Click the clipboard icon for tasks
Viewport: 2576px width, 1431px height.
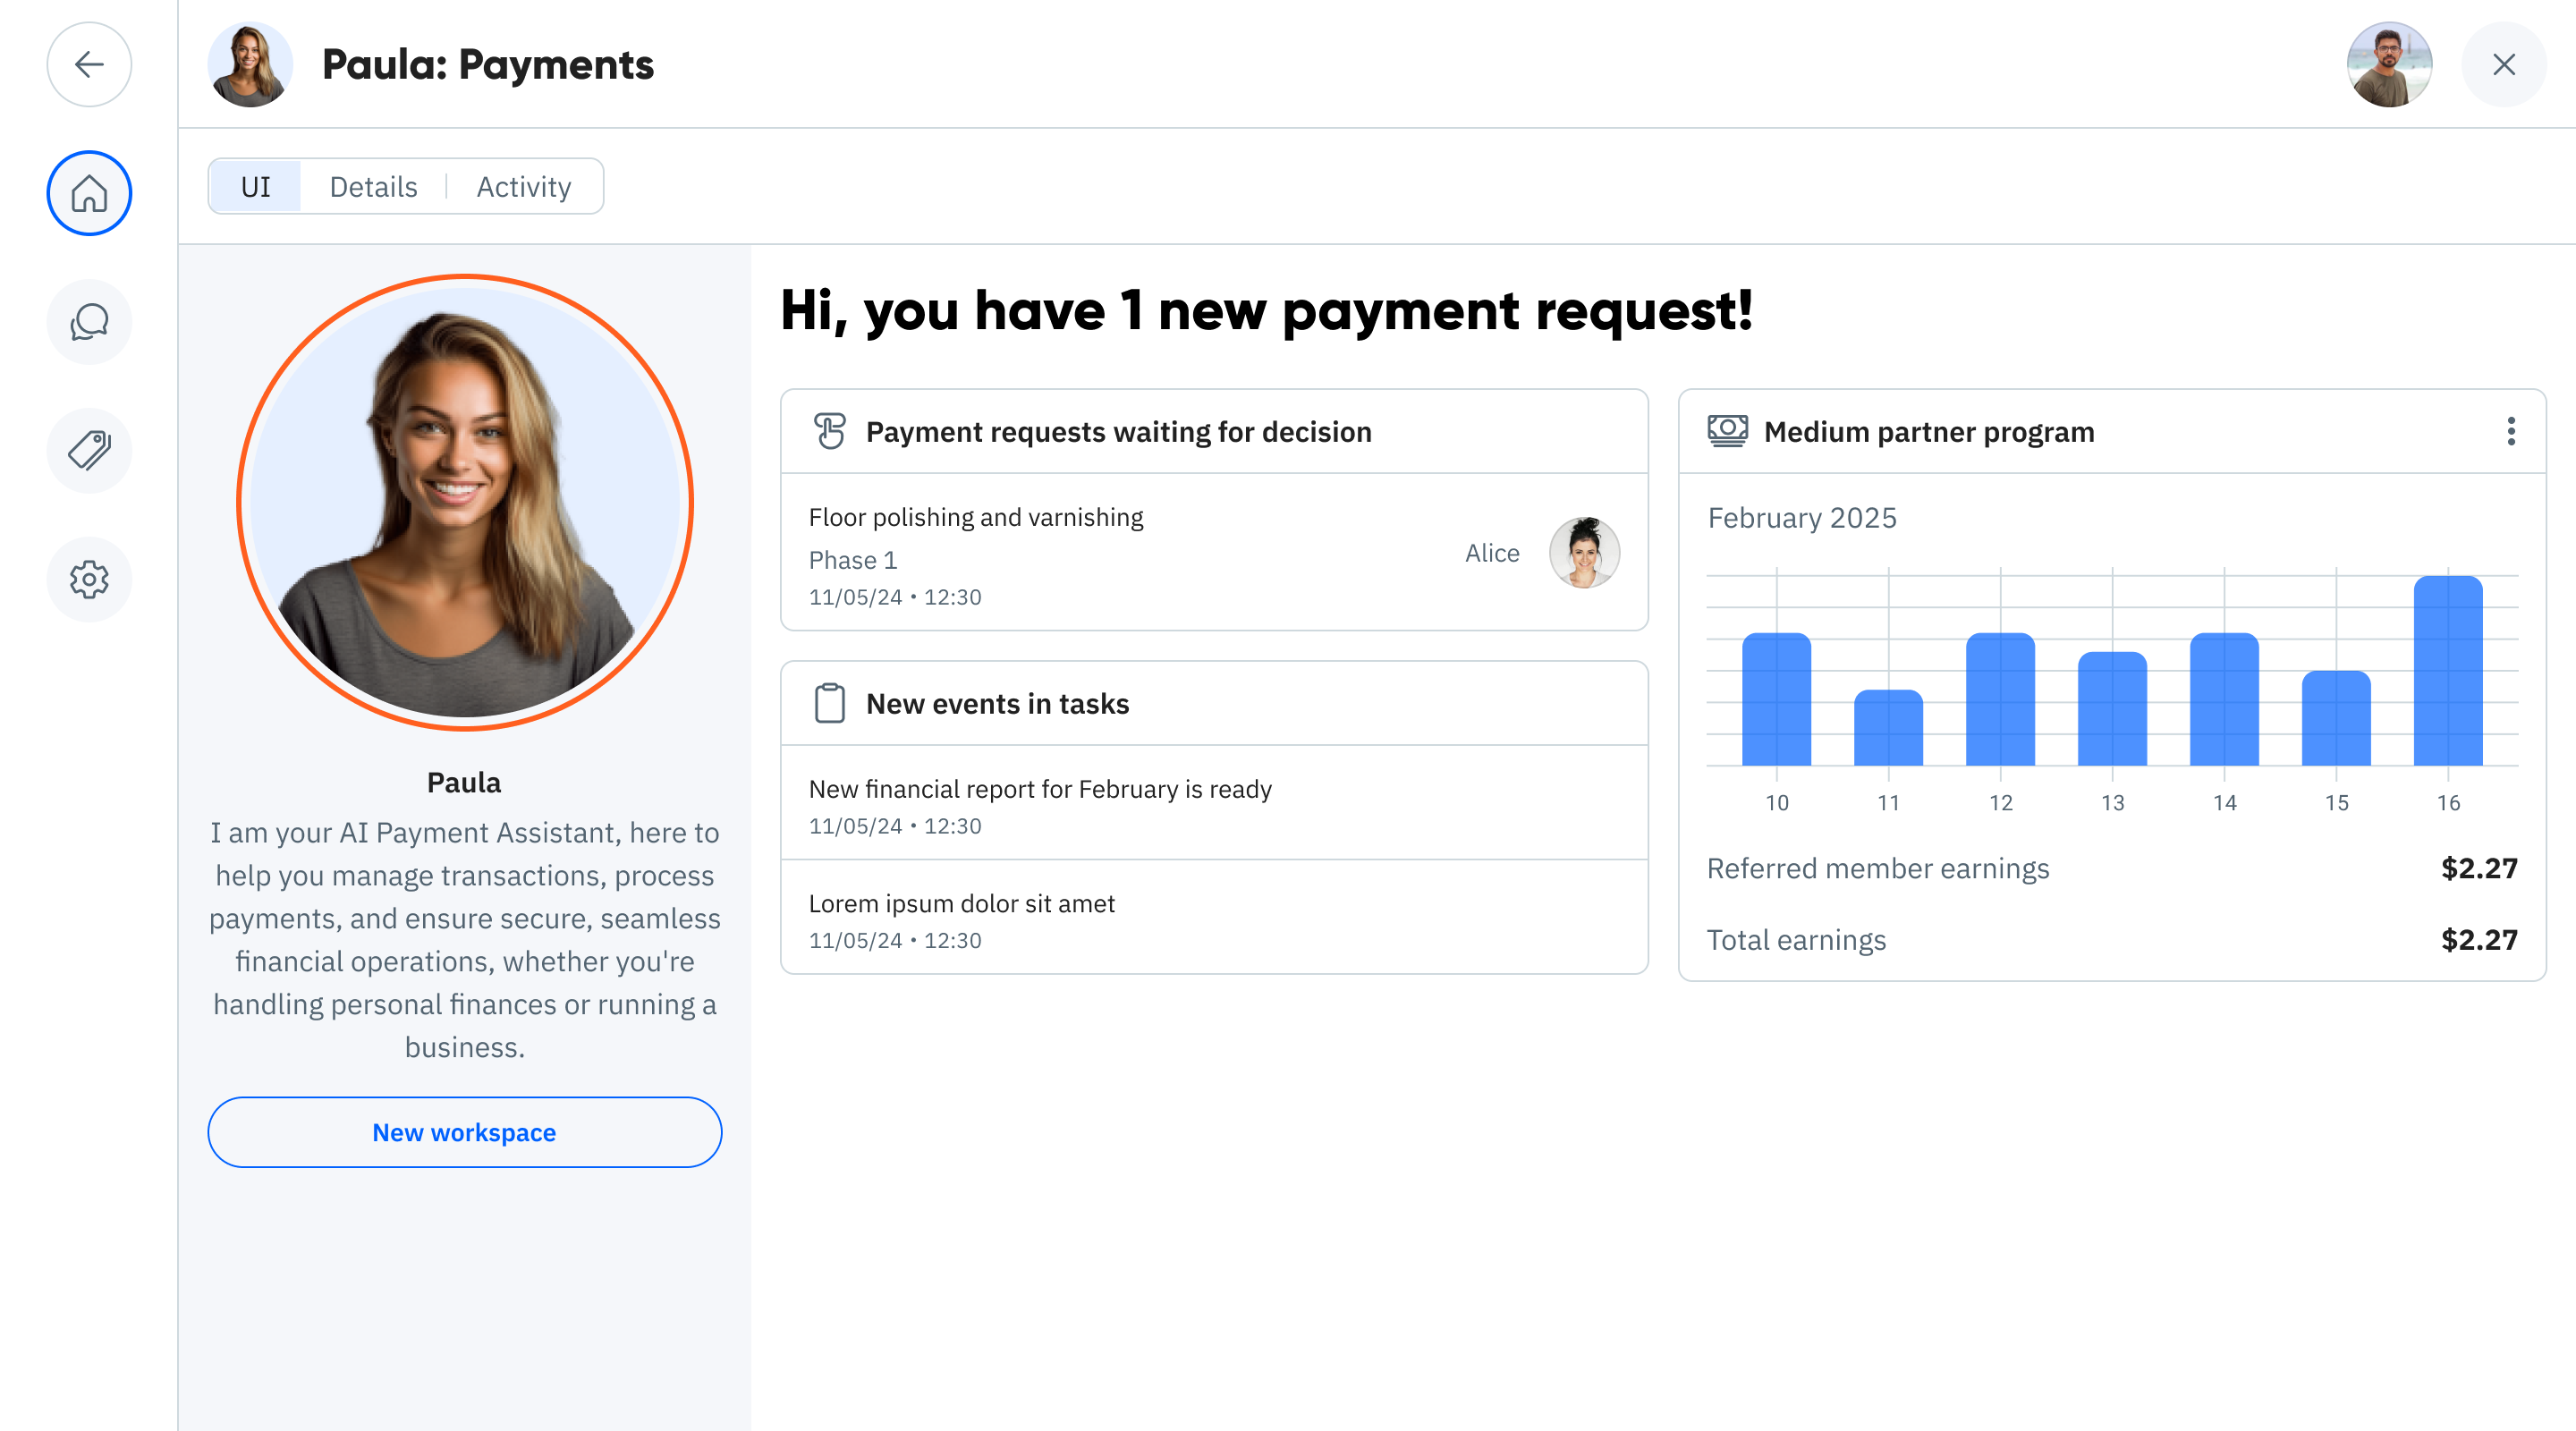(829, 703)
